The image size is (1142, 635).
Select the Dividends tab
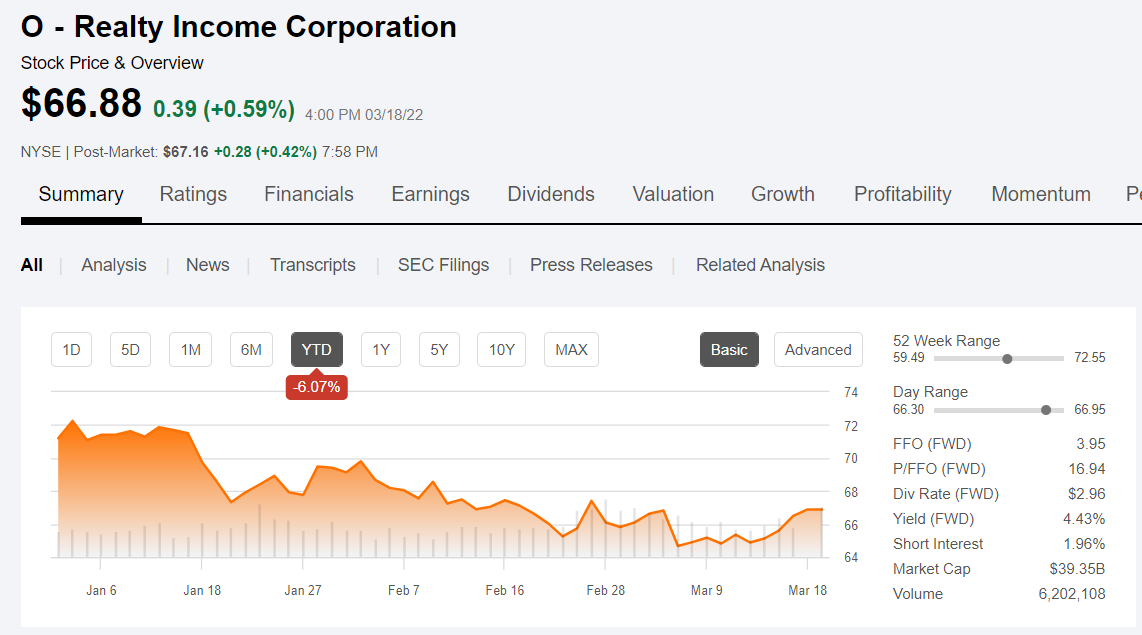(551, 194)
